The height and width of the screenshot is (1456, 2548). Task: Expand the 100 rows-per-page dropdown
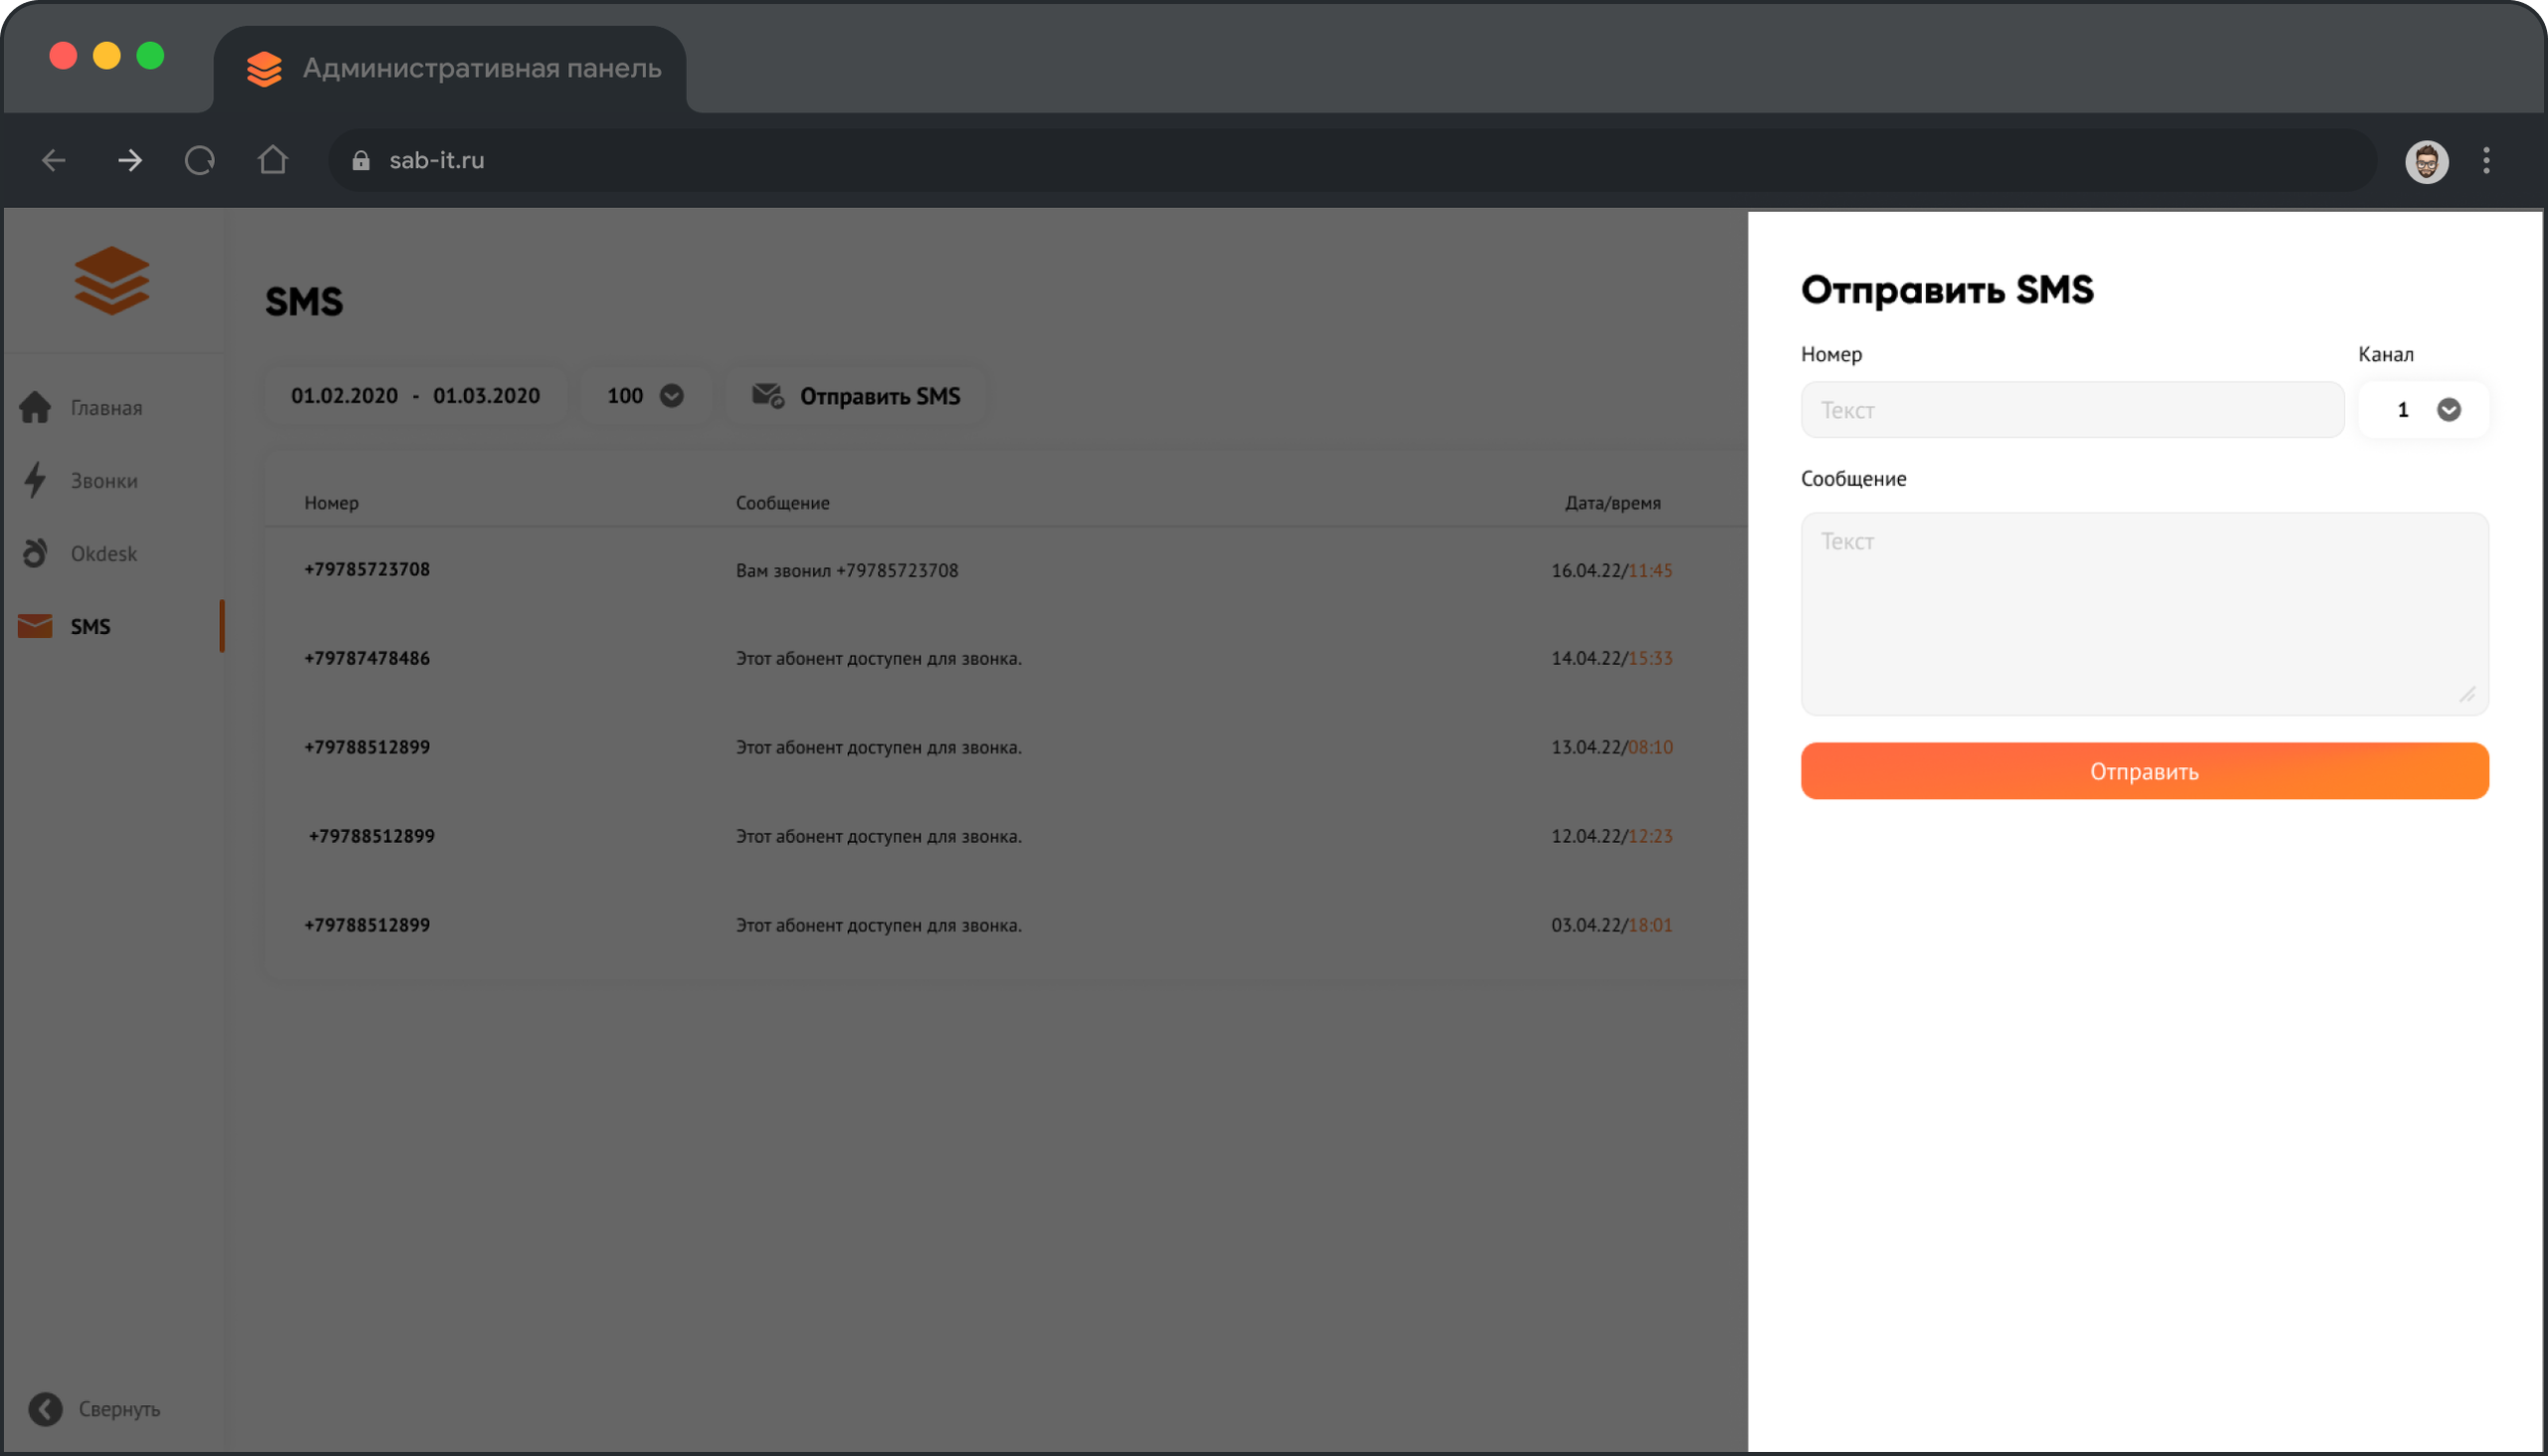645,396
